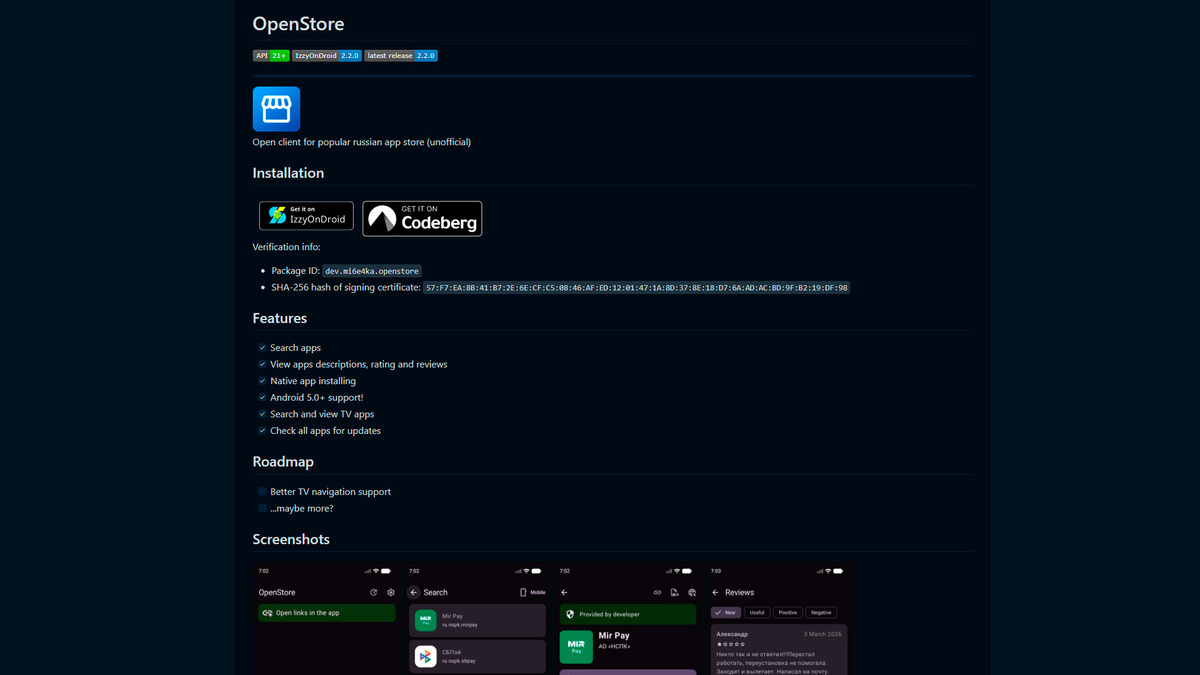
Task: Click the OpenStore blue shop logo icon
Action: (x=276, y=109)
